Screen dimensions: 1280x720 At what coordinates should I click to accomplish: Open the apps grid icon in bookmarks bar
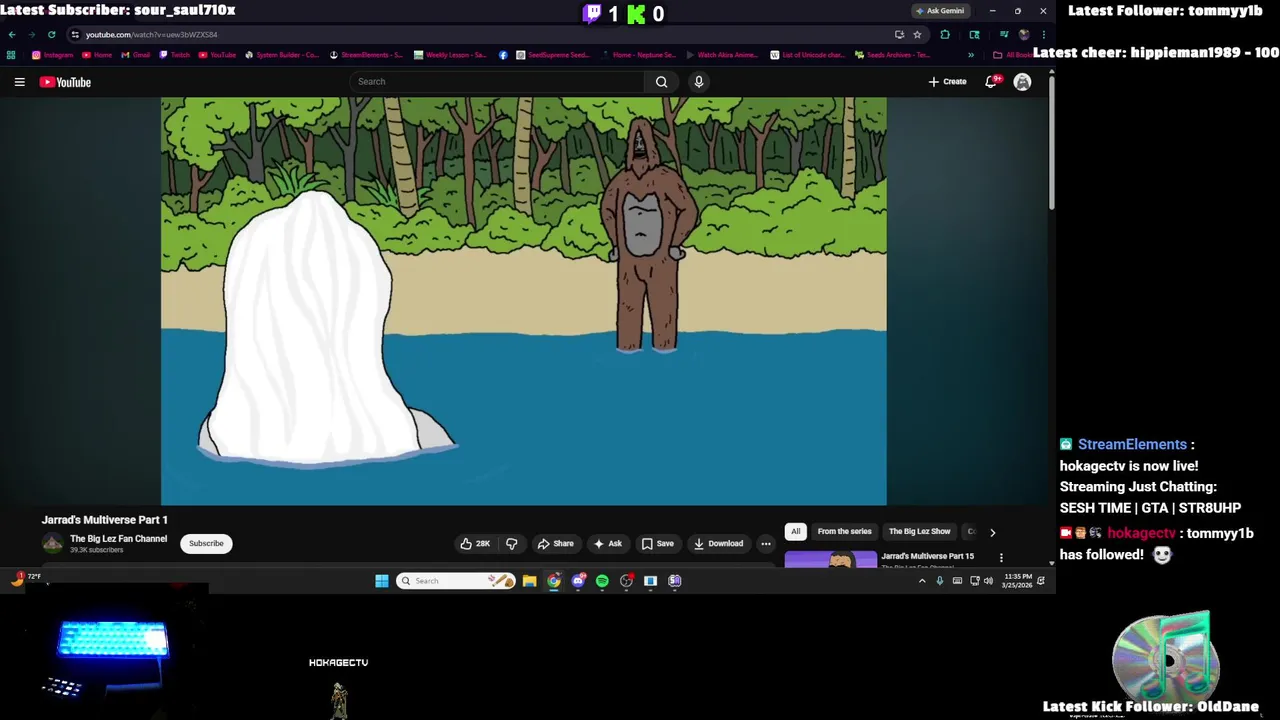[11, 55]
